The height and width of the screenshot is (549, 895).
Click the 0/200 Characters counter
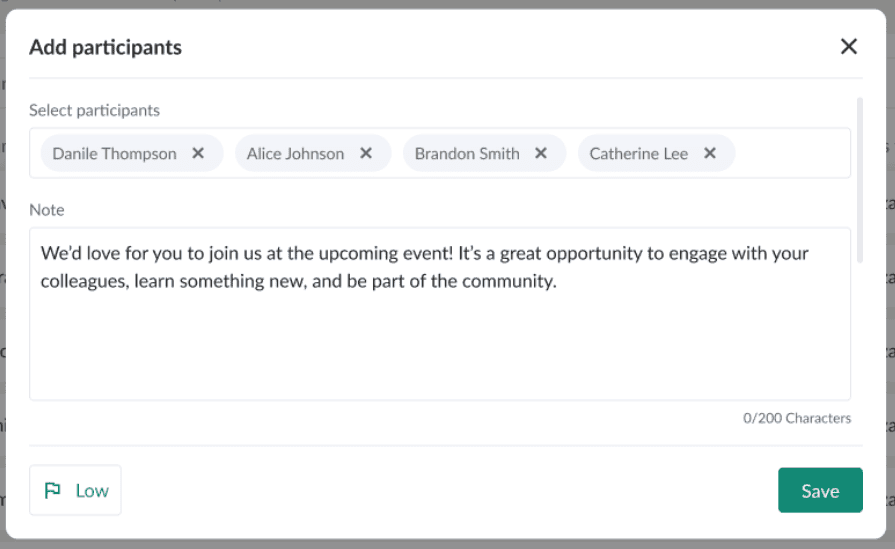pos(797,418)
